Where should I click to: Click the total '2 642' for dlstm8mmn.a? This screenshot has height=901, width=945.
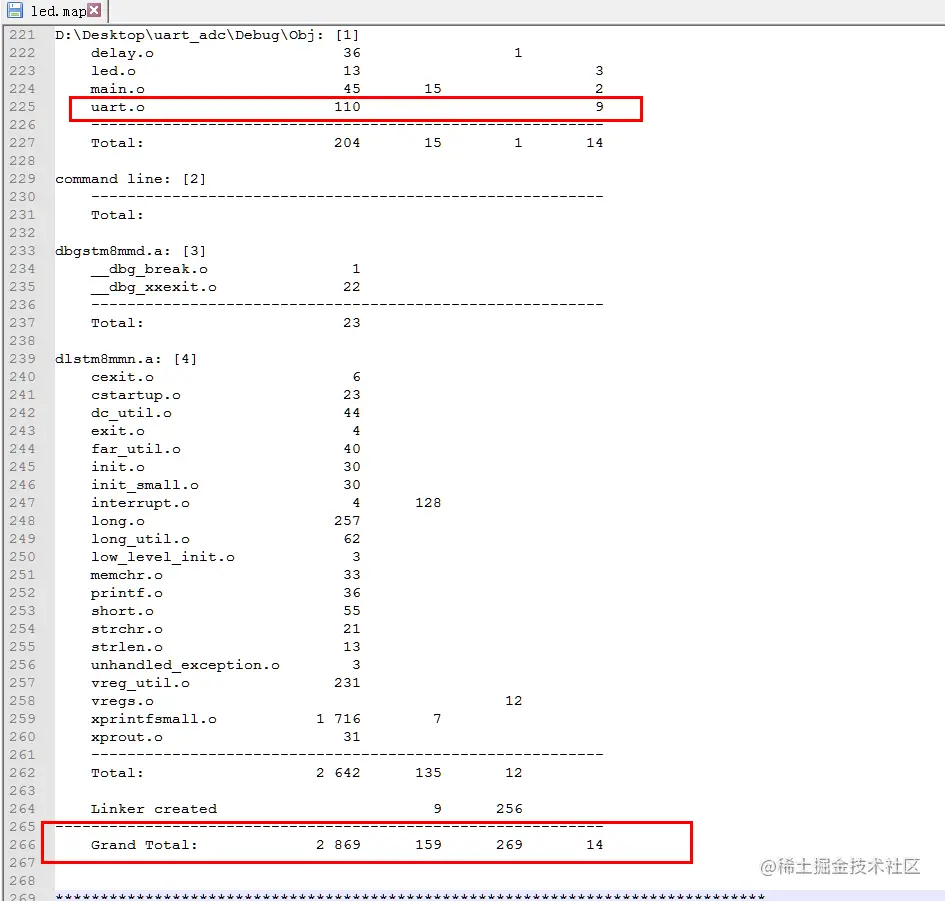(338, 773)
